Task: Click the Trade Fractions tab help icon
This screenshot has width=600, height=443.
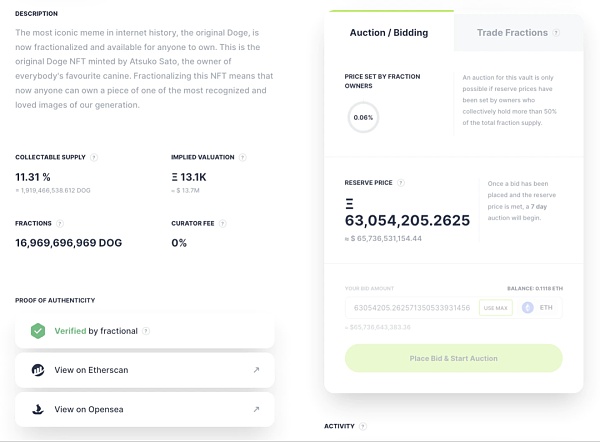Action: pyautogui.click(x=555, y=33)
